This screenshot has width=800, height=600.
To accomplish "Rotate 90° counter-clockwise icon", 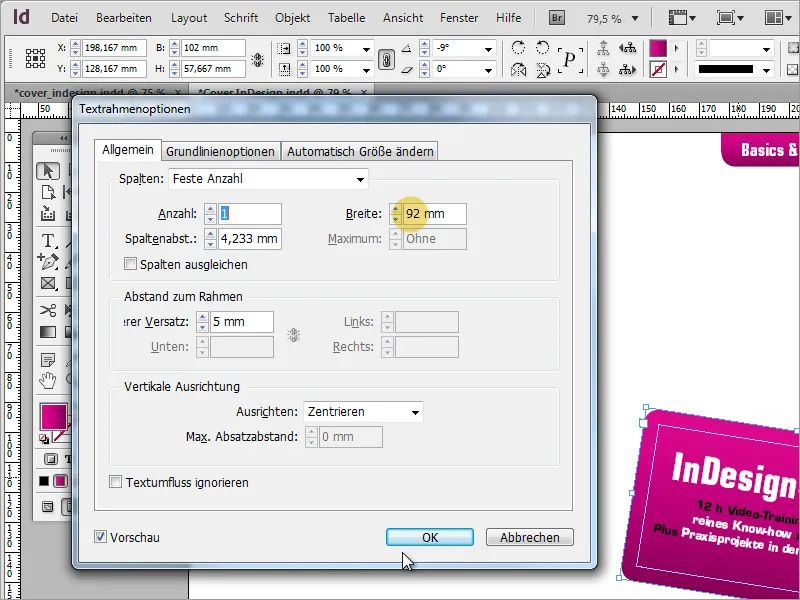I will (543, 47).
